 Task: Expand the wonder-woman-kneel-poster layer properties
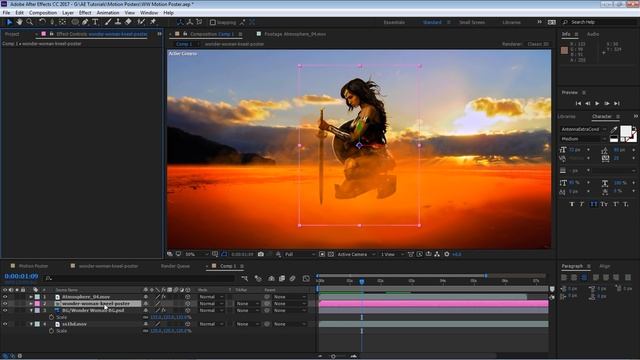pos(31,304)
